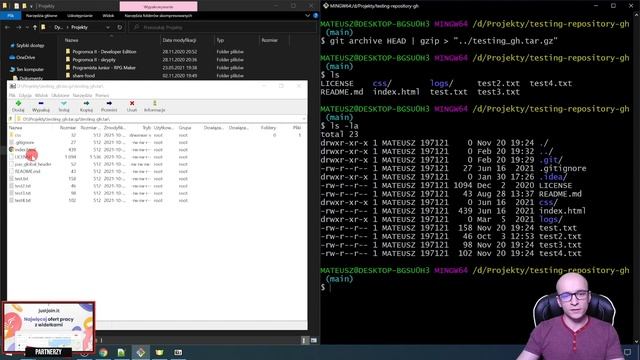Viewport: 640px width, 360px height.
Task: Open the Widok ribbon tab in Explorer
Action: 109,16
